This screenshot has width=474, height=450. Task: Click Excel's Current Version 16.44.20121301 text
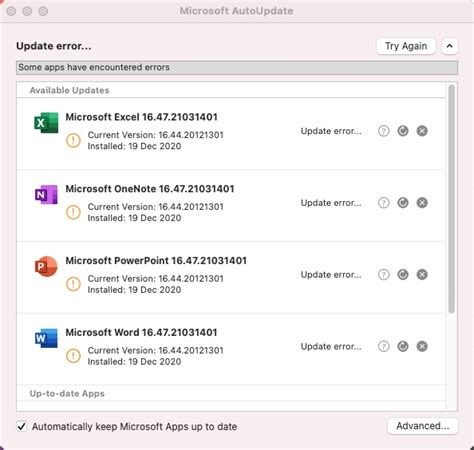[x=156, y=135]
